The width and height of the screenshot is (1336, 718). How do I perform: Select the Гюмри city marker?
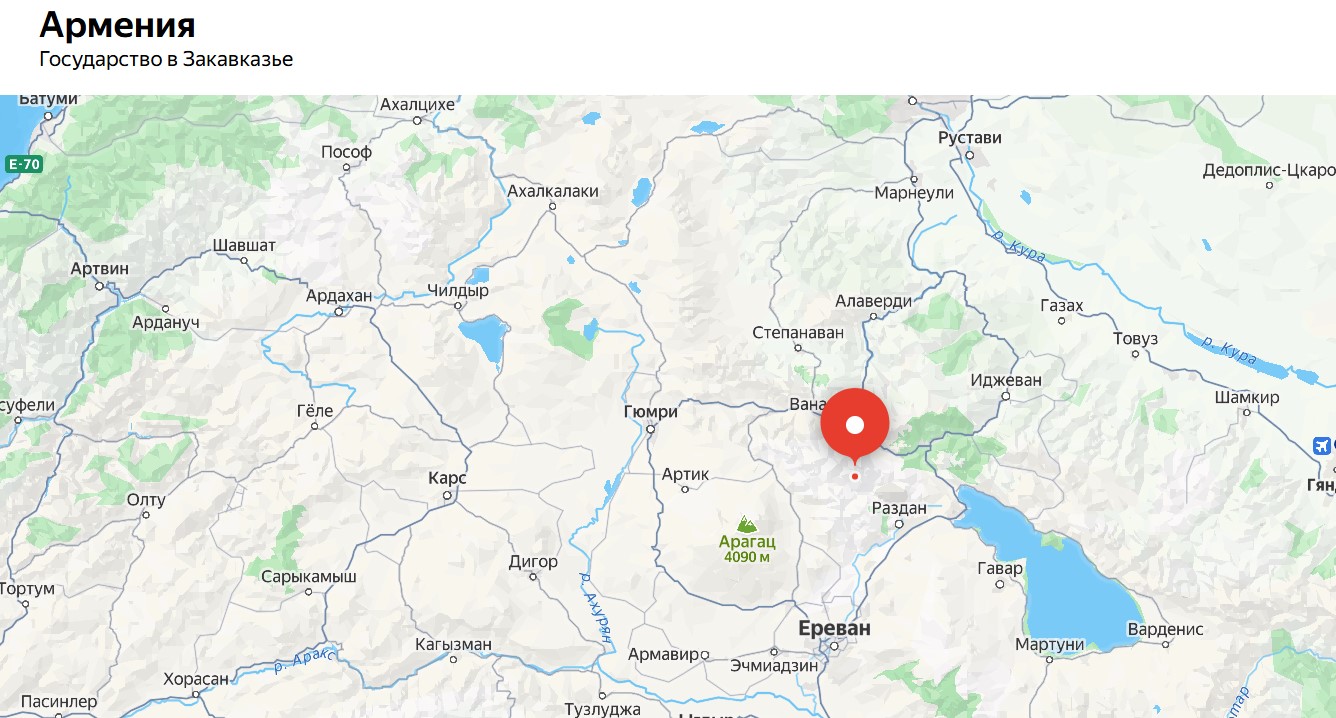pyautogui.click(x=650, y=430)
